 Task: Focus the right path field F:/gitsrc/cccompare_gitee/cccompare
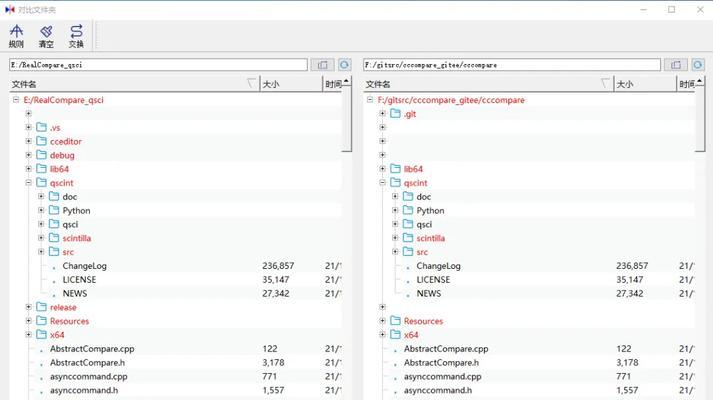coord(512,65)
